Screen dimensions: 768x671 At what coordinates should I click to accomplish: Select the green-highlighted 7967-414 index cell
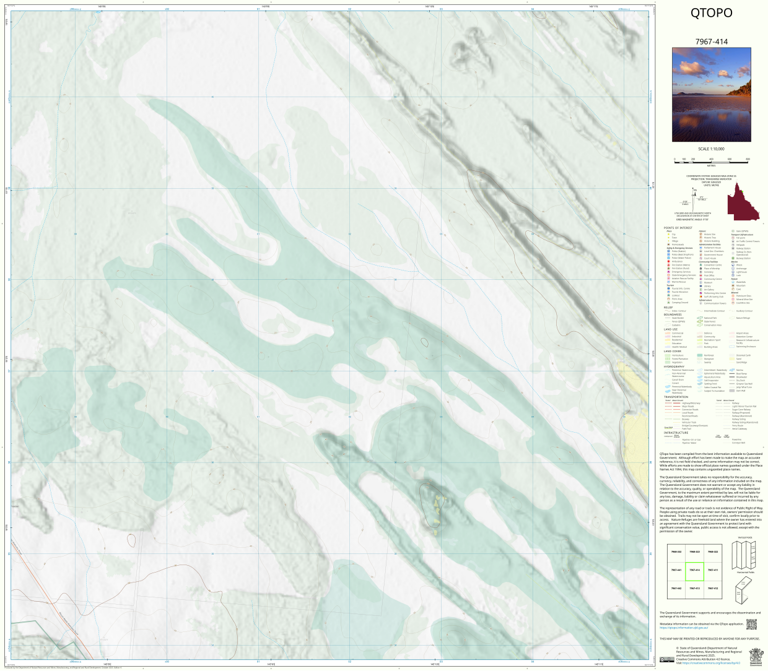click(x=694, y=571)
